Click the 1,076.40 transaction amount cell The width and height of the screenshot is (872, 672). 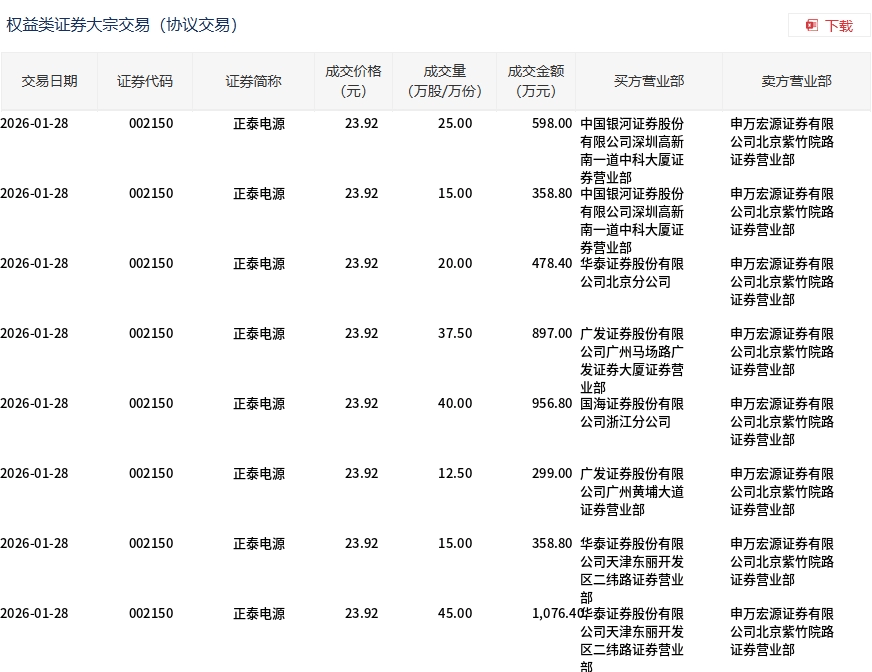555,614
